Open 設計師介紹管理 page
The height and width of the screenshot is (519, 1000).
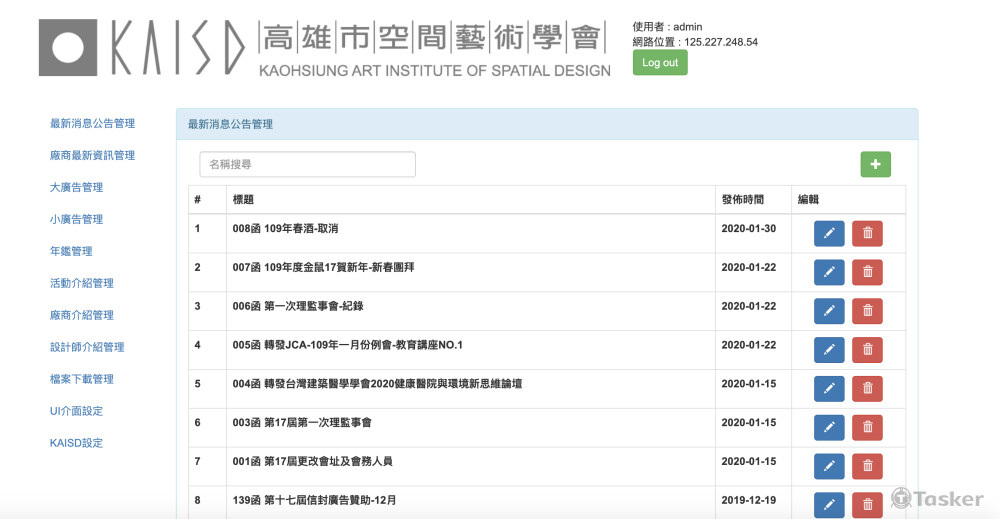[x=87, y=348]
